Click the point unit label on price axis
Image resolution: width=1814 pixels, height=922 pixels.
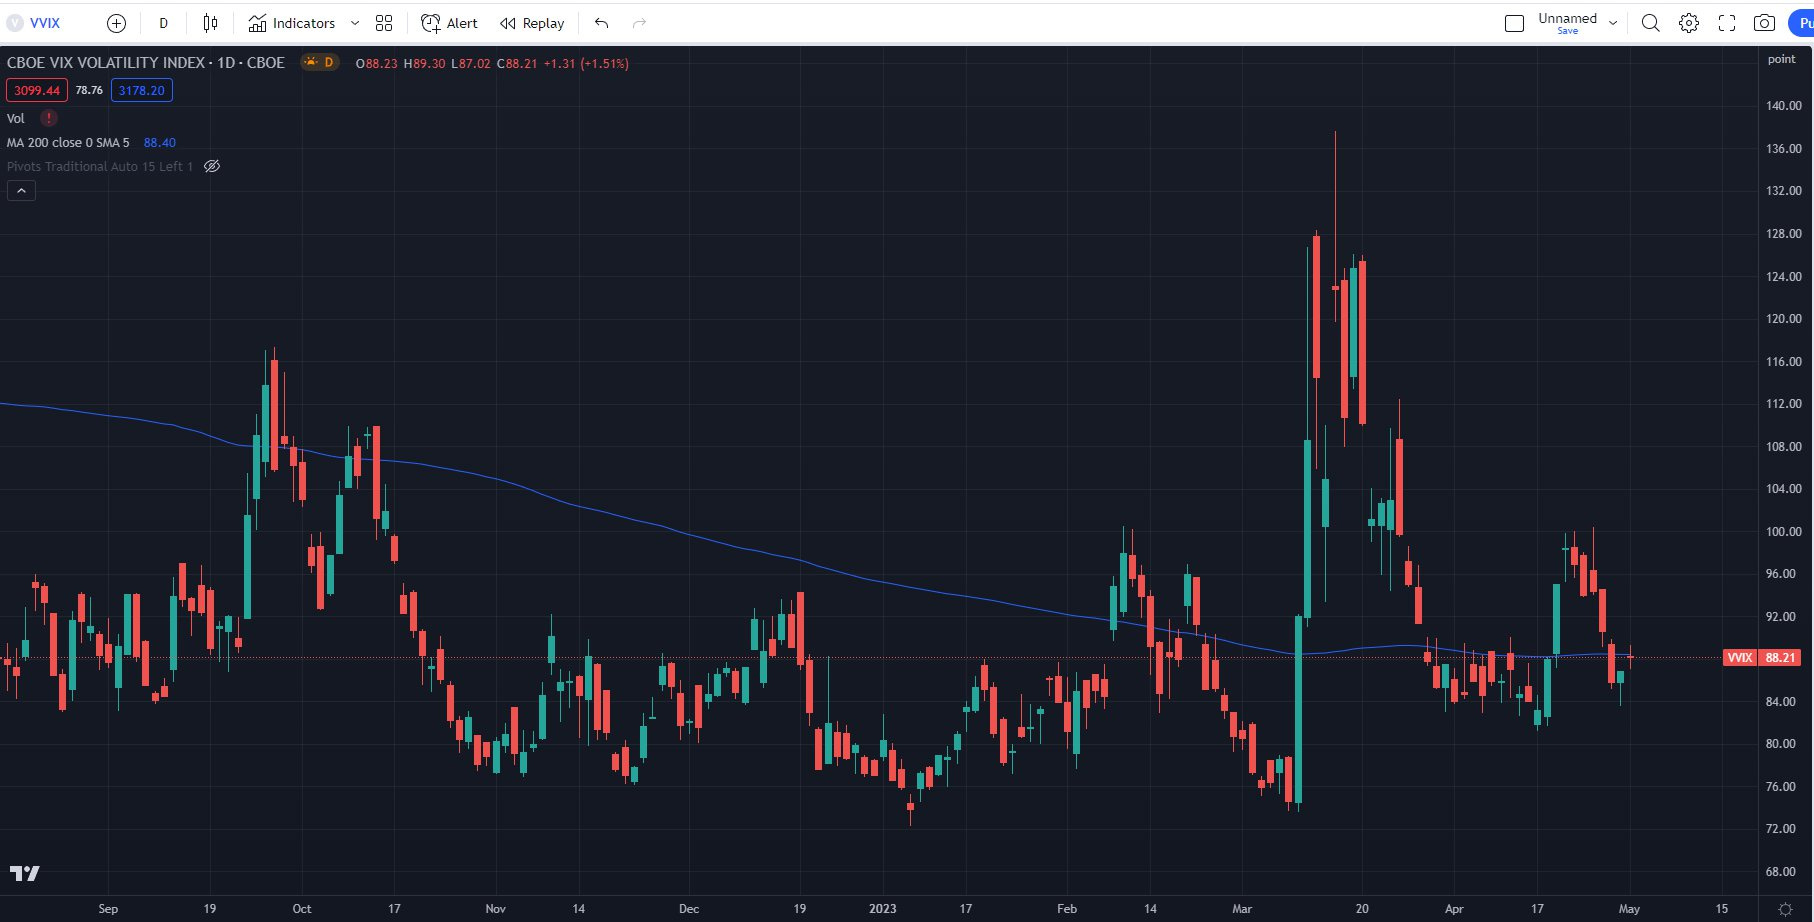[x=1781, y=59]
